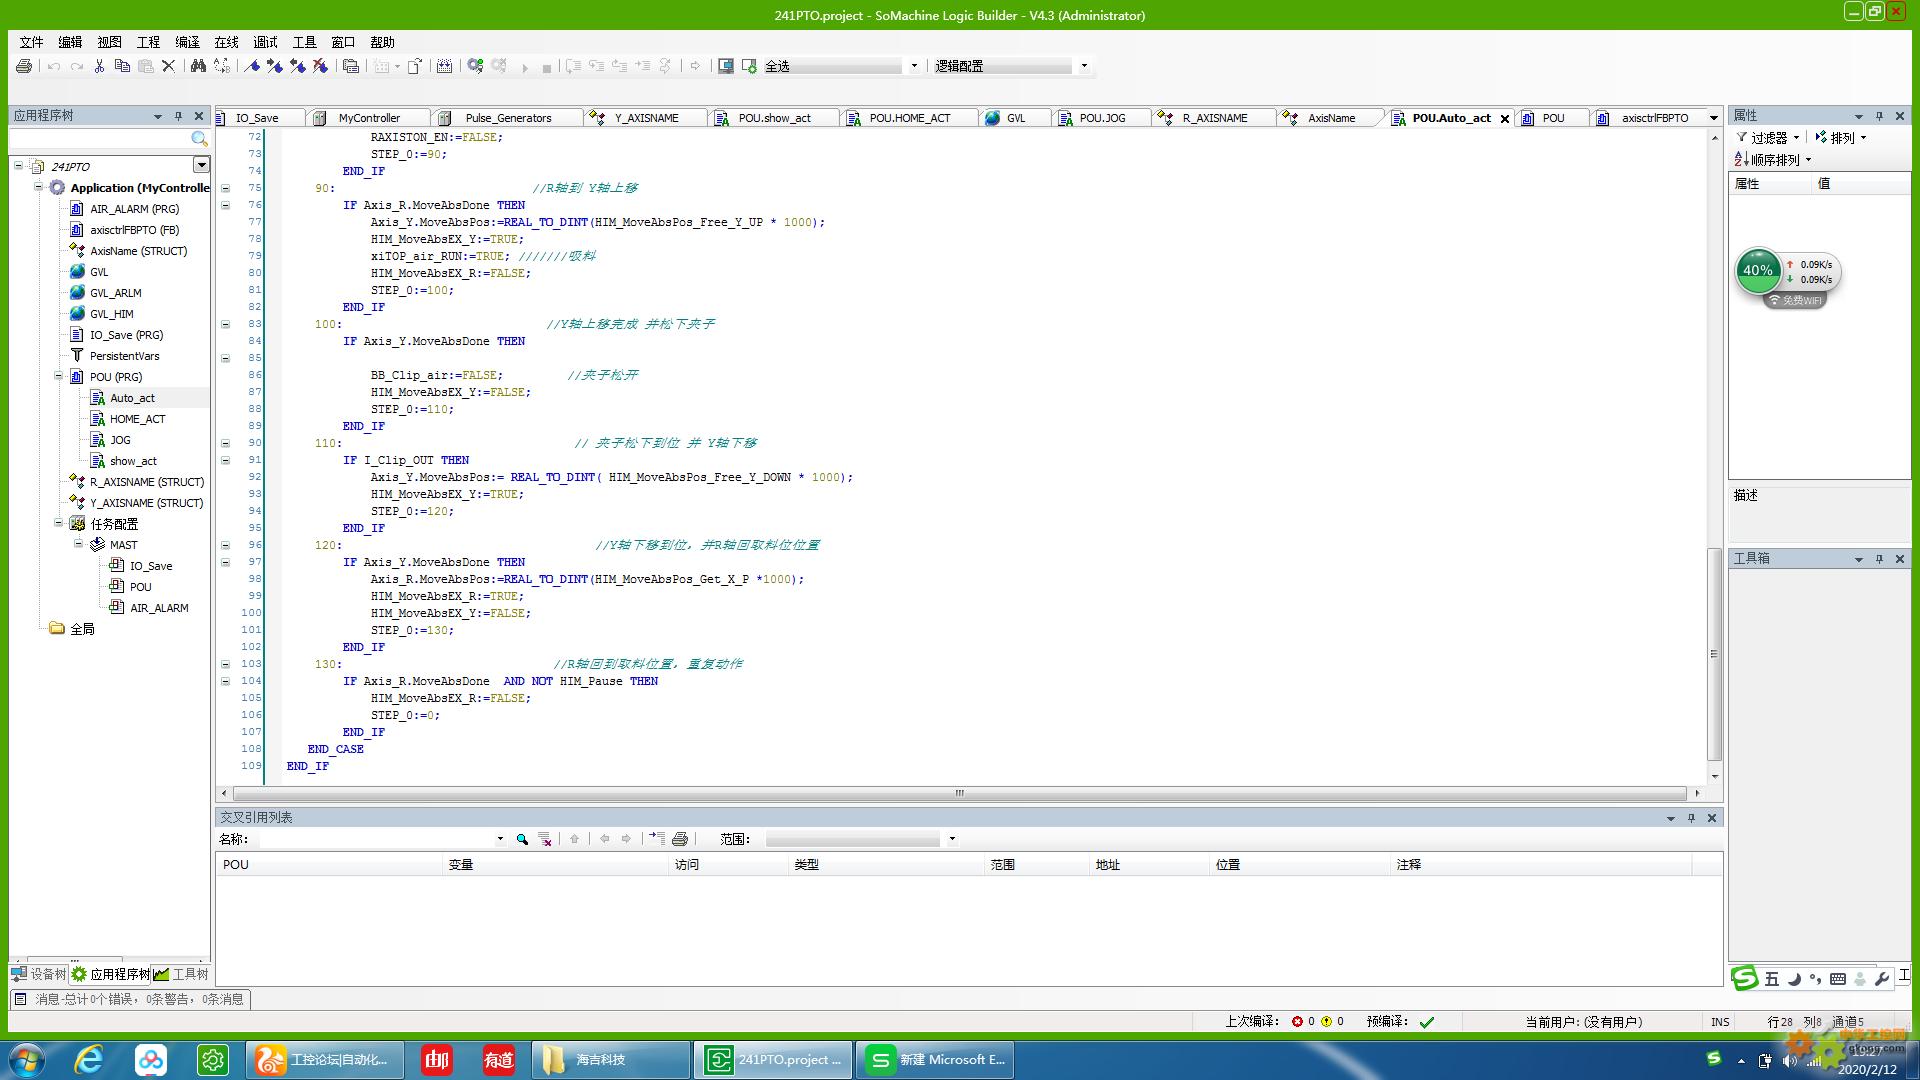Open the 在线 menu
The width and height of the screenshot is (1920, 1080).
227,42
